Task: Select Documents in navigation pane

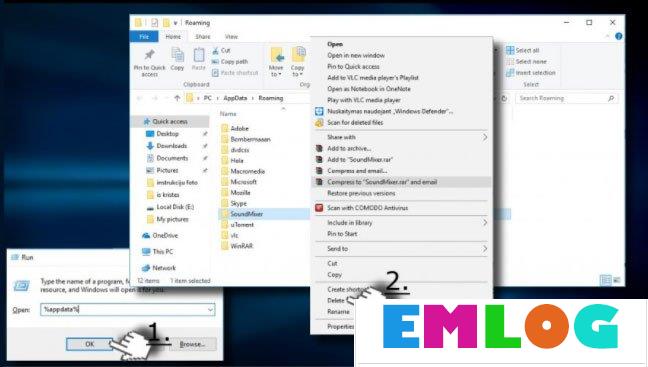Action: click(172, 158)
